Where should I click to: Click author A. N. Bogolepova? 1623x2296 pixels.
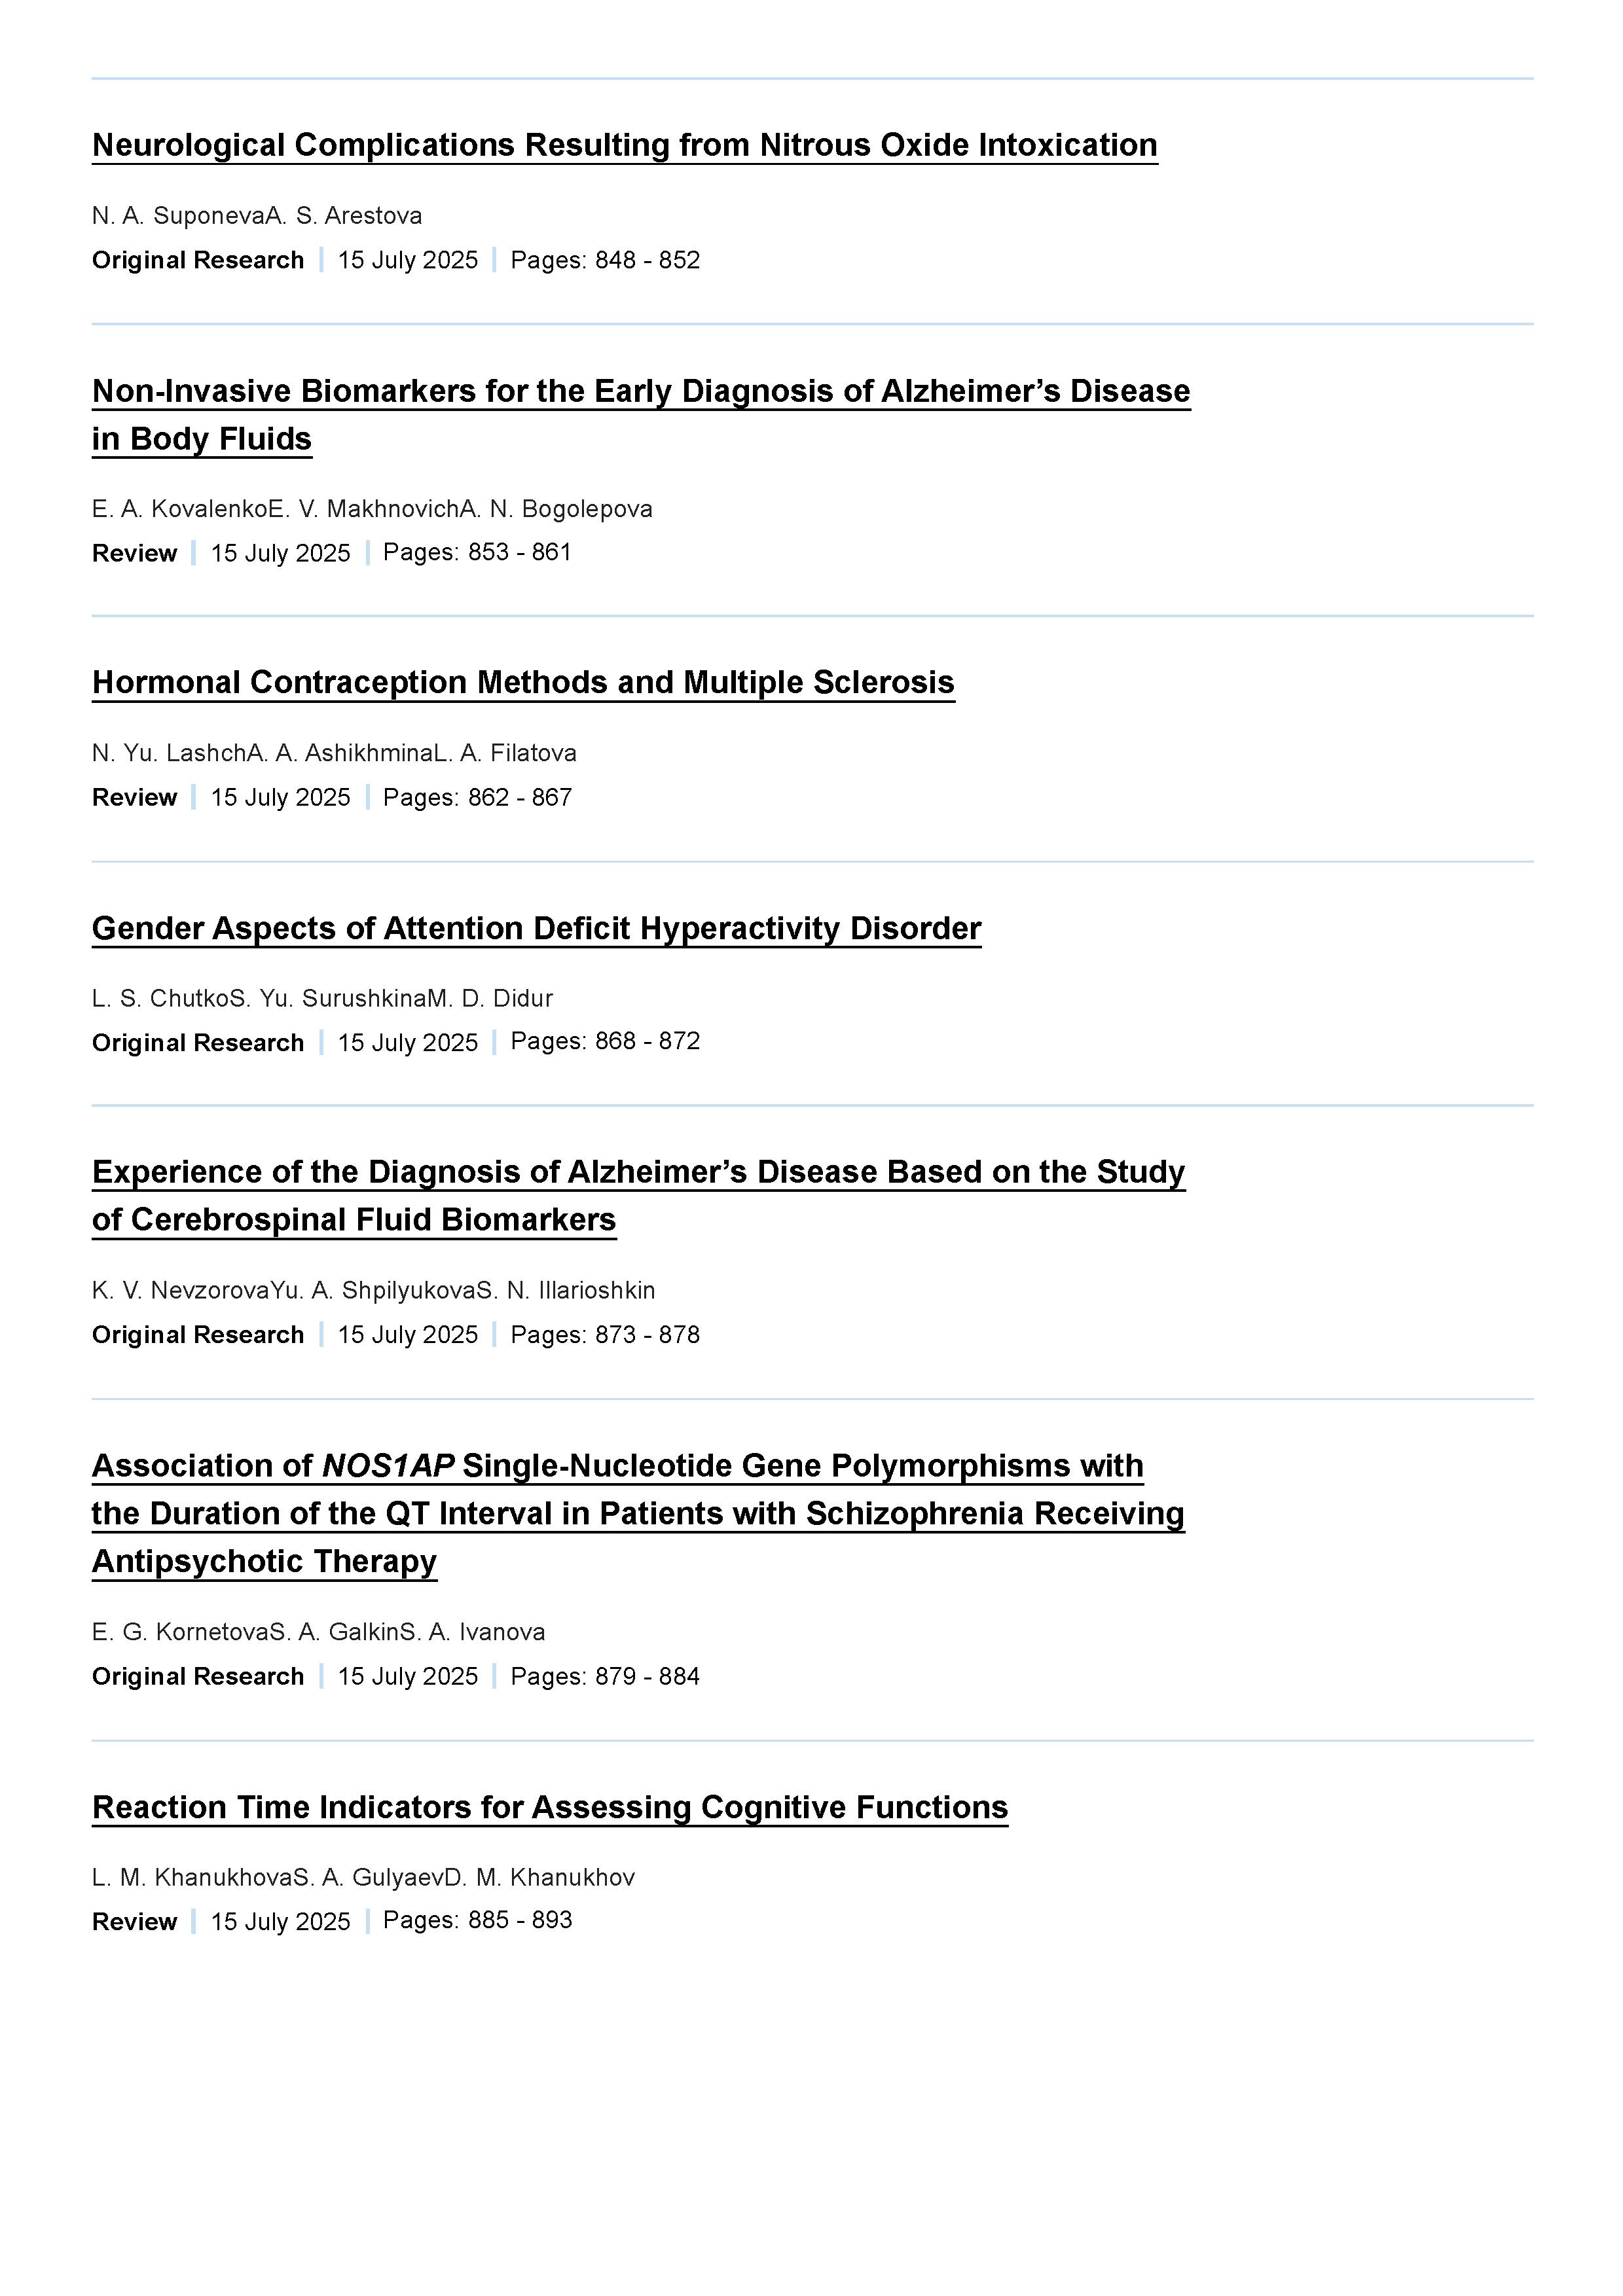click(557, 509)
